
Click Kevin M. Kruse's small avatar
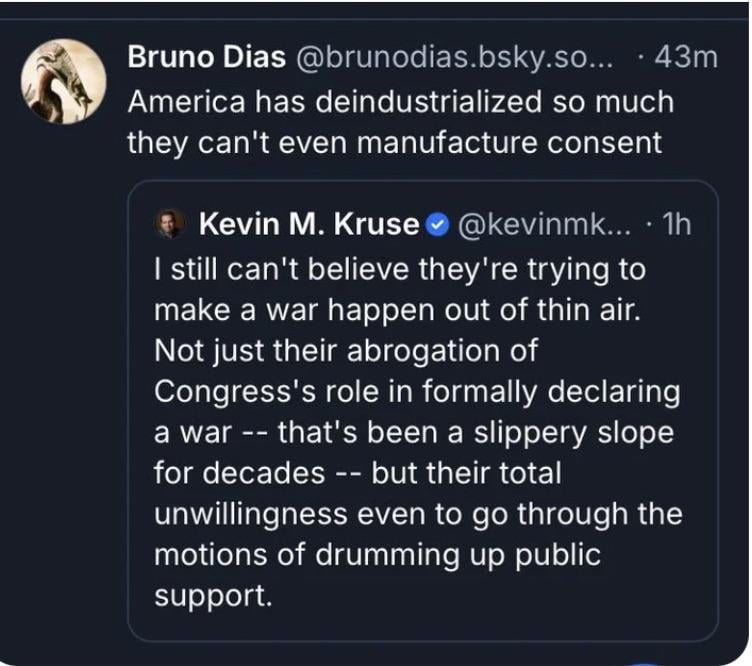169,225
